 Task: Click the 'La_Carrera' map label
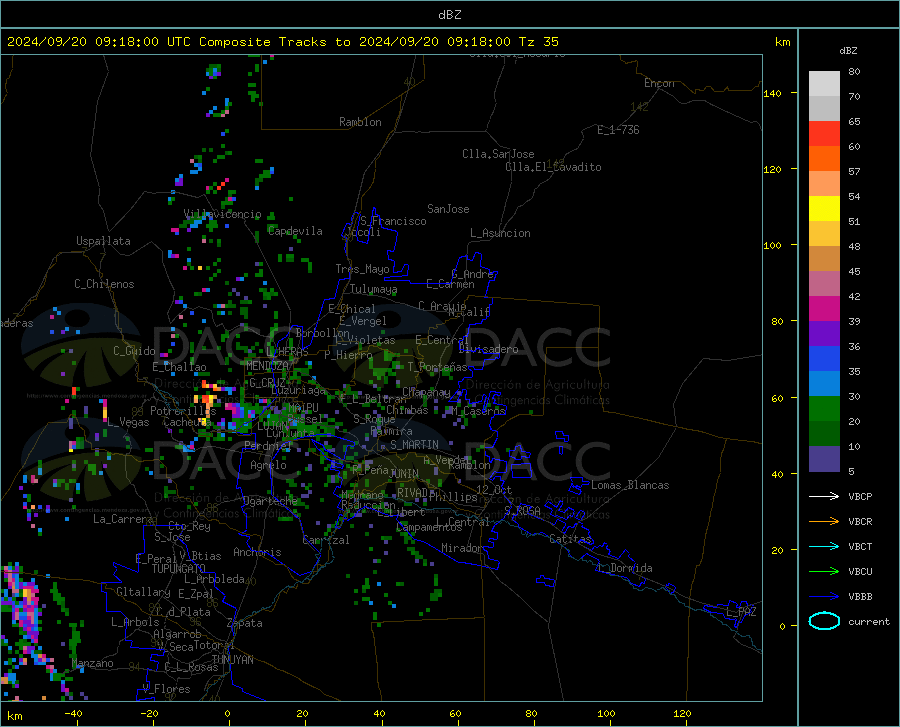pos(123,519)
